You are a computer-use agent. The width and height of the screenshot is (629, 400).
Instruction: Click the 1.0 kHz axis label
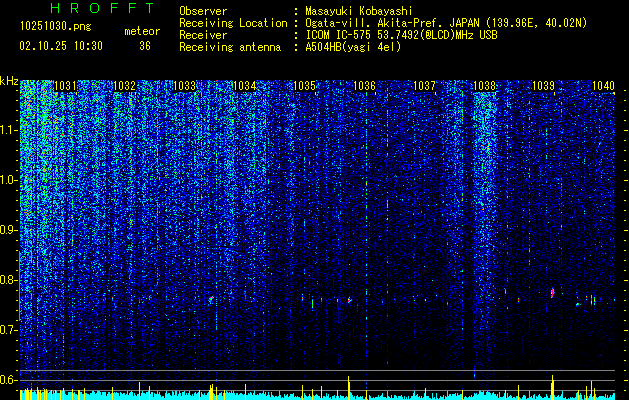click(9, 180)
